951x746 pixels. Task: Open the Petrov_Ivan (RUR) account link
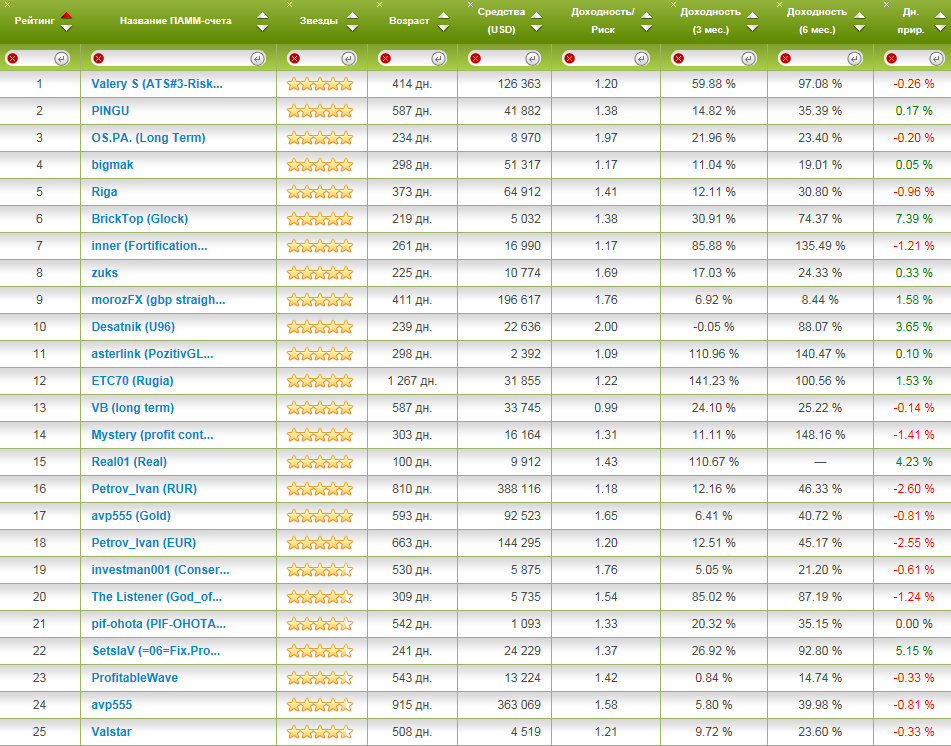144,489
